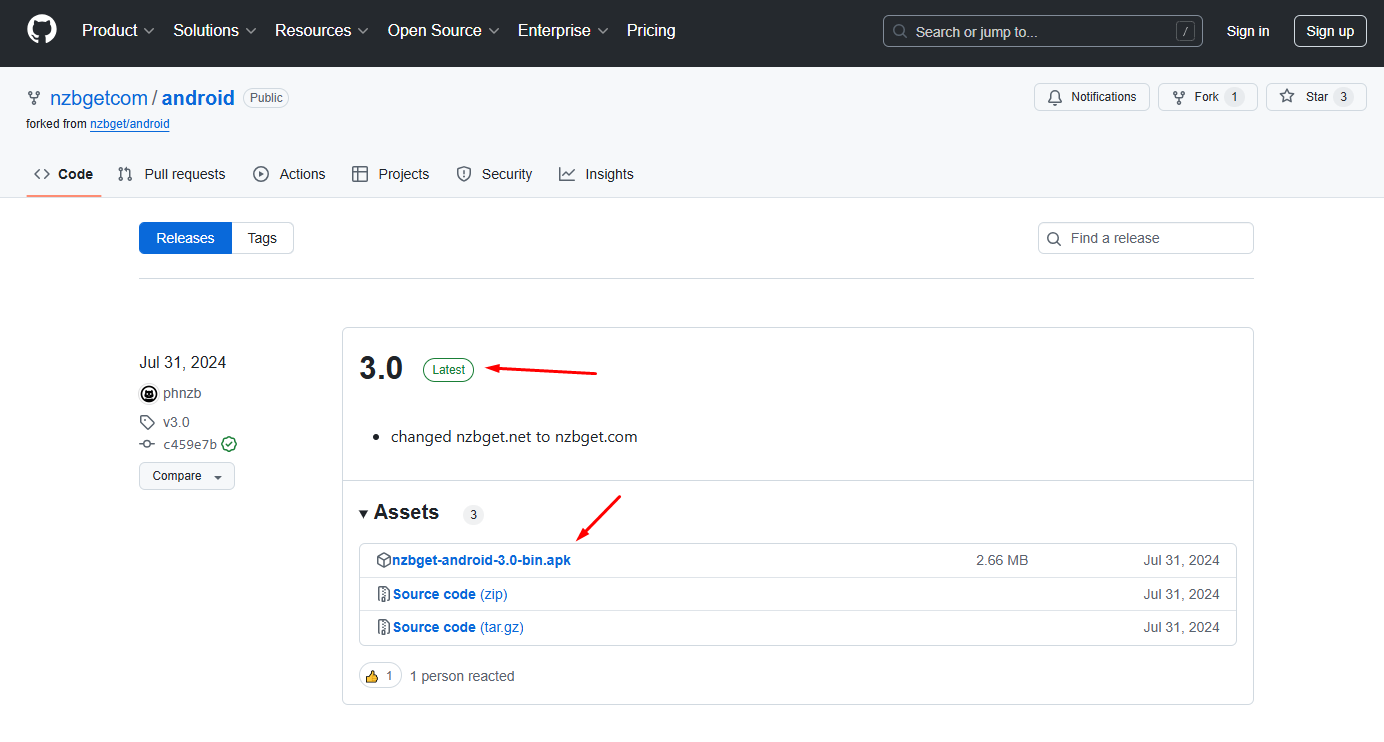
Task: Open the Pull requests tab
Action: tap(172, 174)
